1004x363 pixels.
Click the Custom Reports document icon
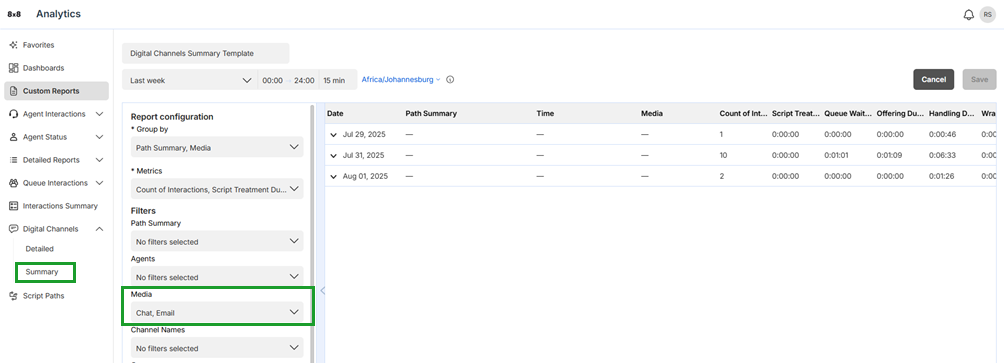click(x=13, y=91)
